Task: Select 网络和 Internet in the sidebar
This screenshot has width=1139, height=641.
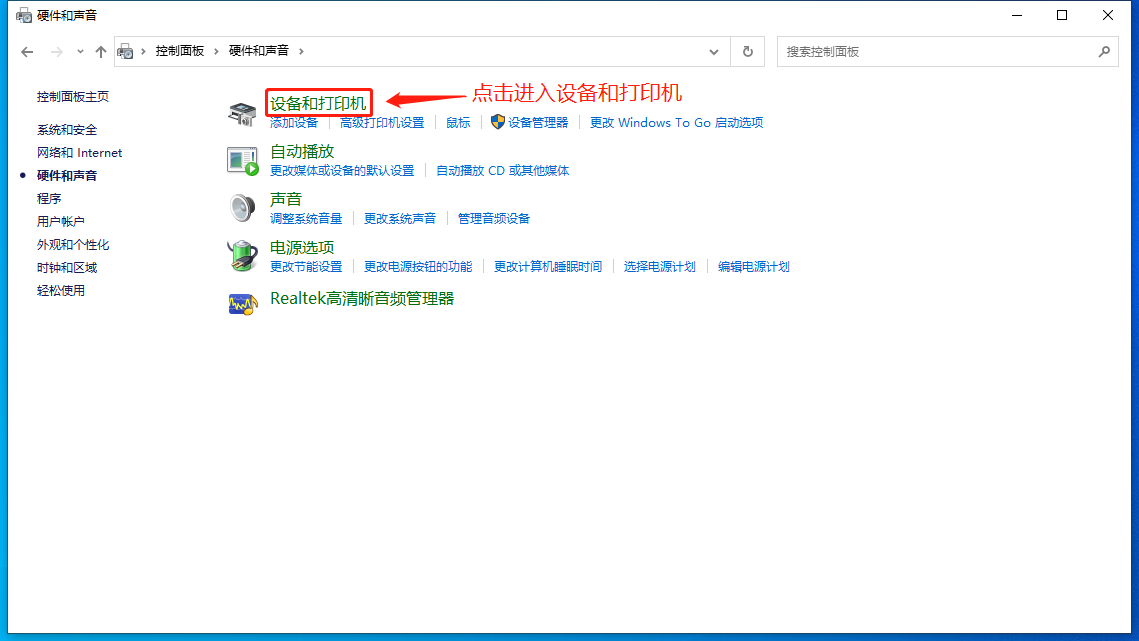Action: click(79, 153)
